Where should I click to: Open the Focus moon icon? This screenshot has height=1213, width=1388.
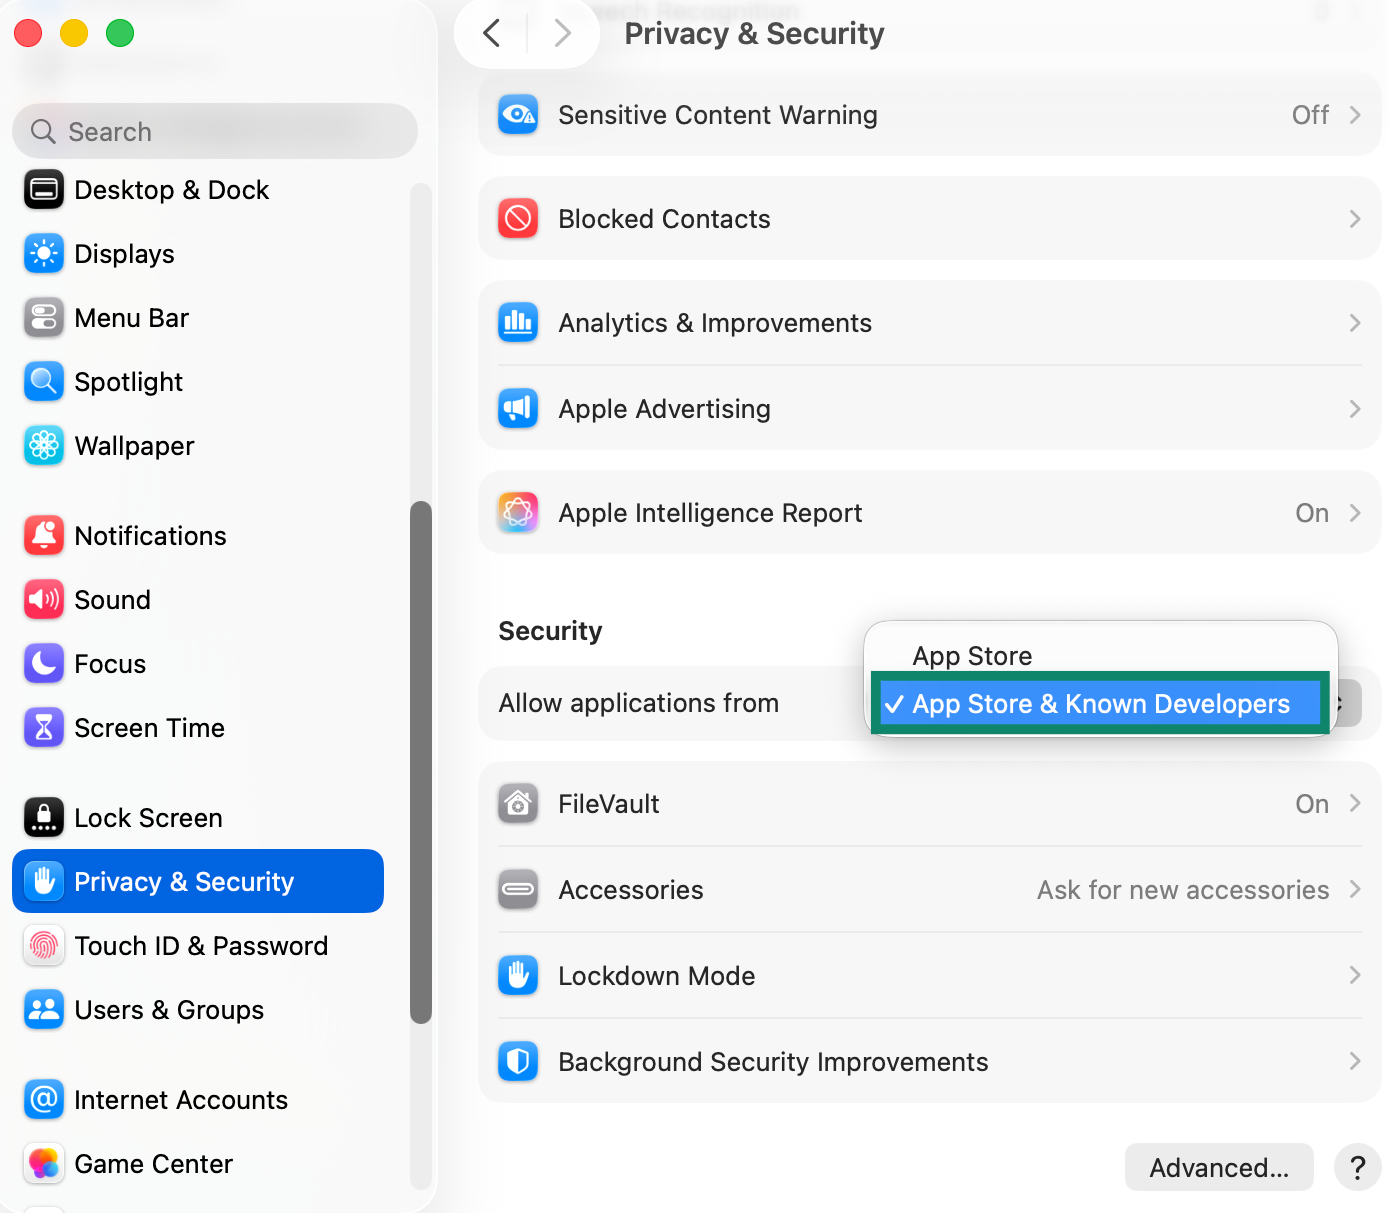44,664
